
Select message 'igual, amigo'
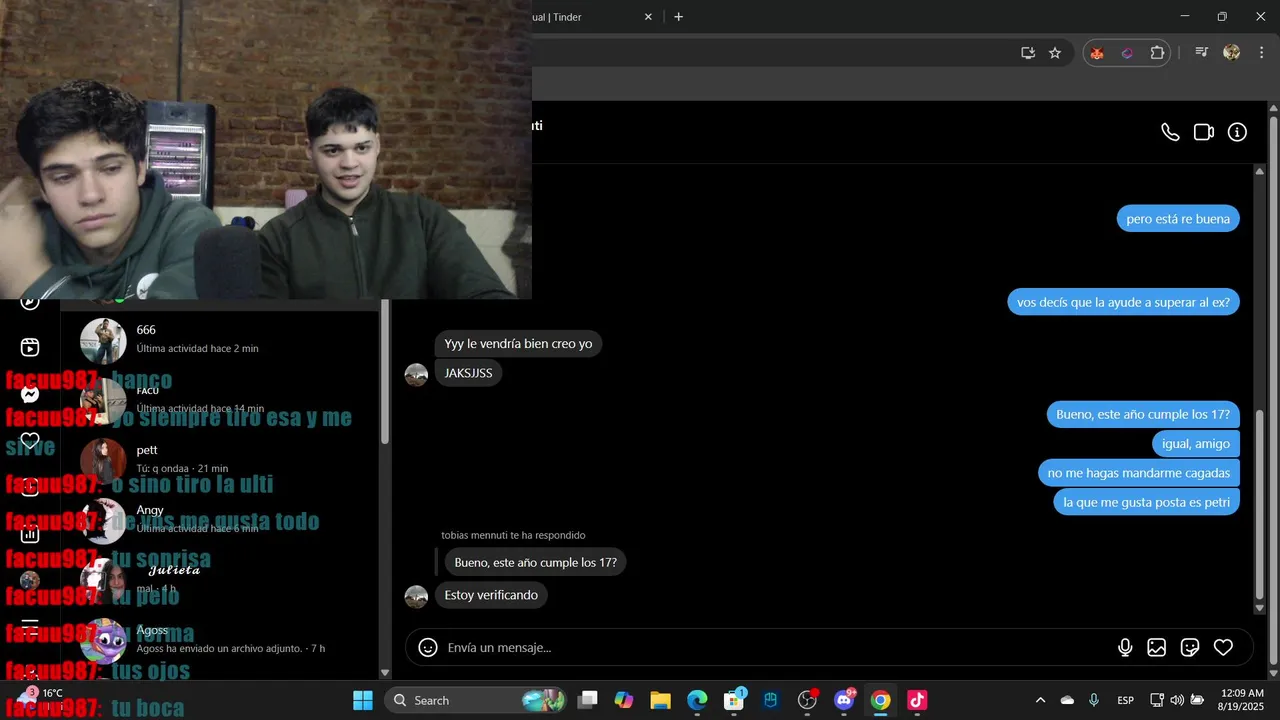(x=1196, y=444)
